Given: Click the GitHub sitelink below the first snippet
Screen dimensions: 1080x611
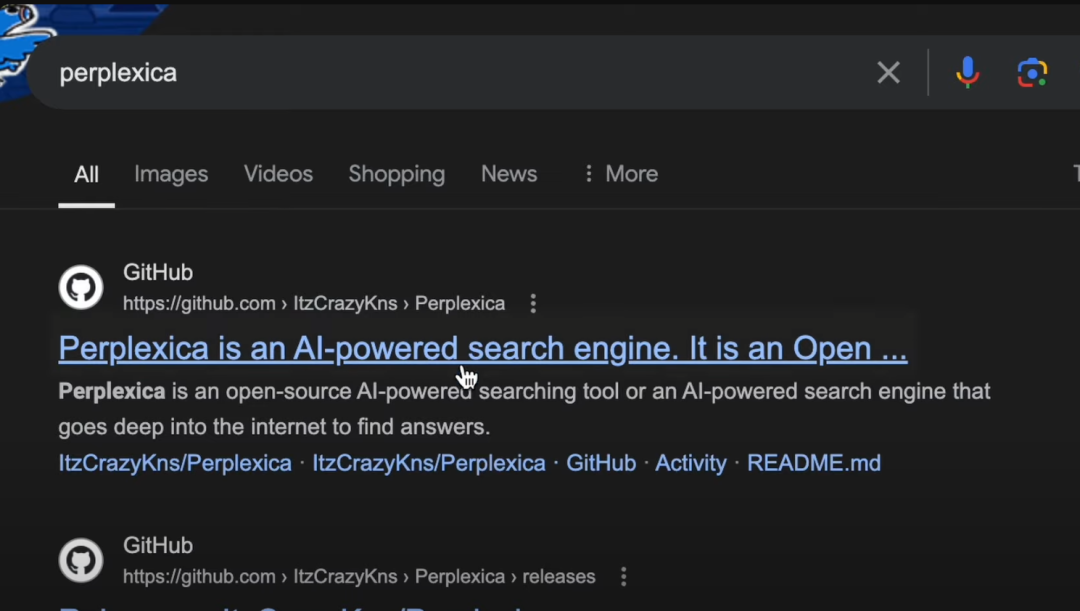Looking at the screenshot, I should (x=601, y=463).
